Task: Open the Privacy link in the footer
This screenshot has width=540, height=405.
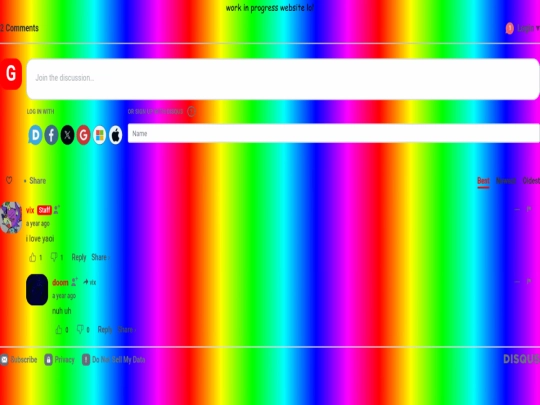Action: [x=60, y=360]
